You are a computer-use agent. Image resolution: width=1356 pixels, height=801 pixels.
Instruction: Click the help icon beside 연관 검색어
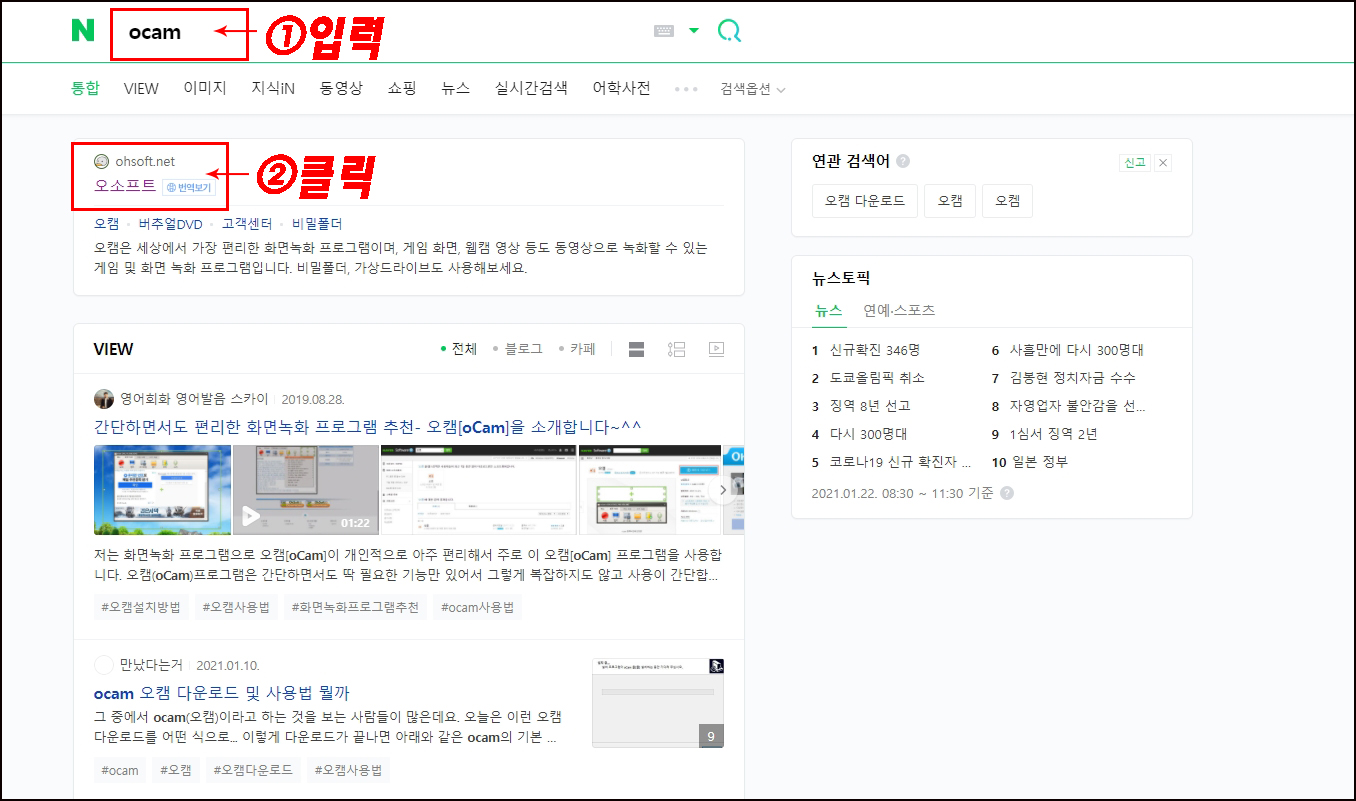tap(903, 161)
